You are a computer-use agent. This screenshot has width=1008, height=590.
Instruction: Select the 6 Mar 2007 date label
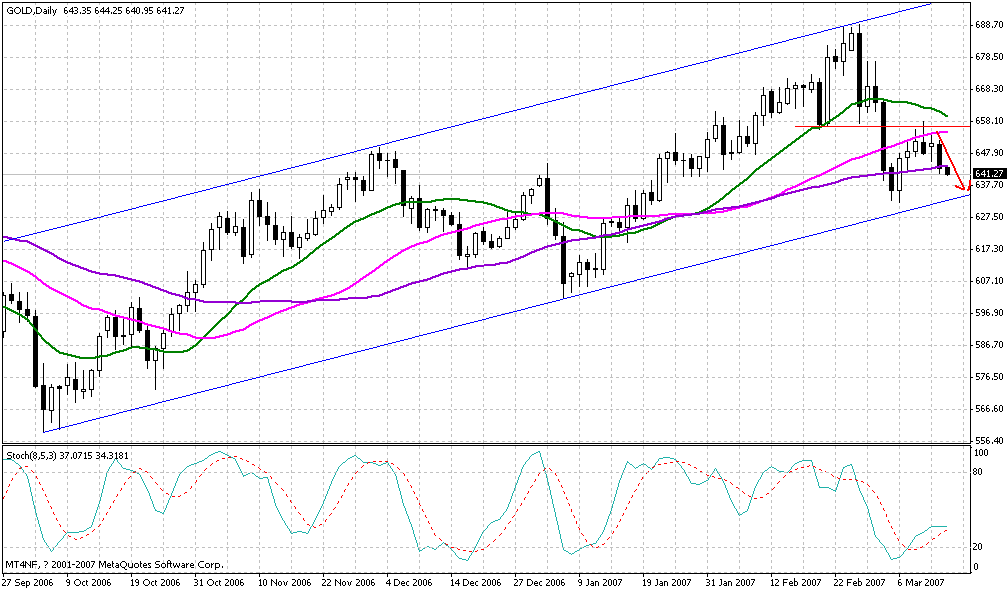click(x=922, y=582)
